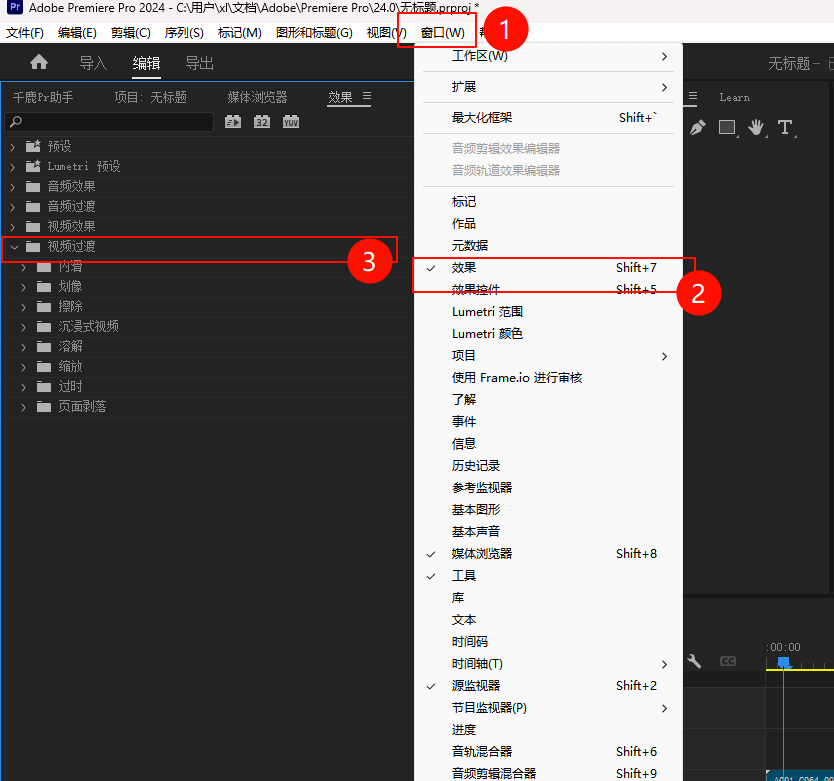Select the Pen tool
834x781 pixels.
point(698,128)
